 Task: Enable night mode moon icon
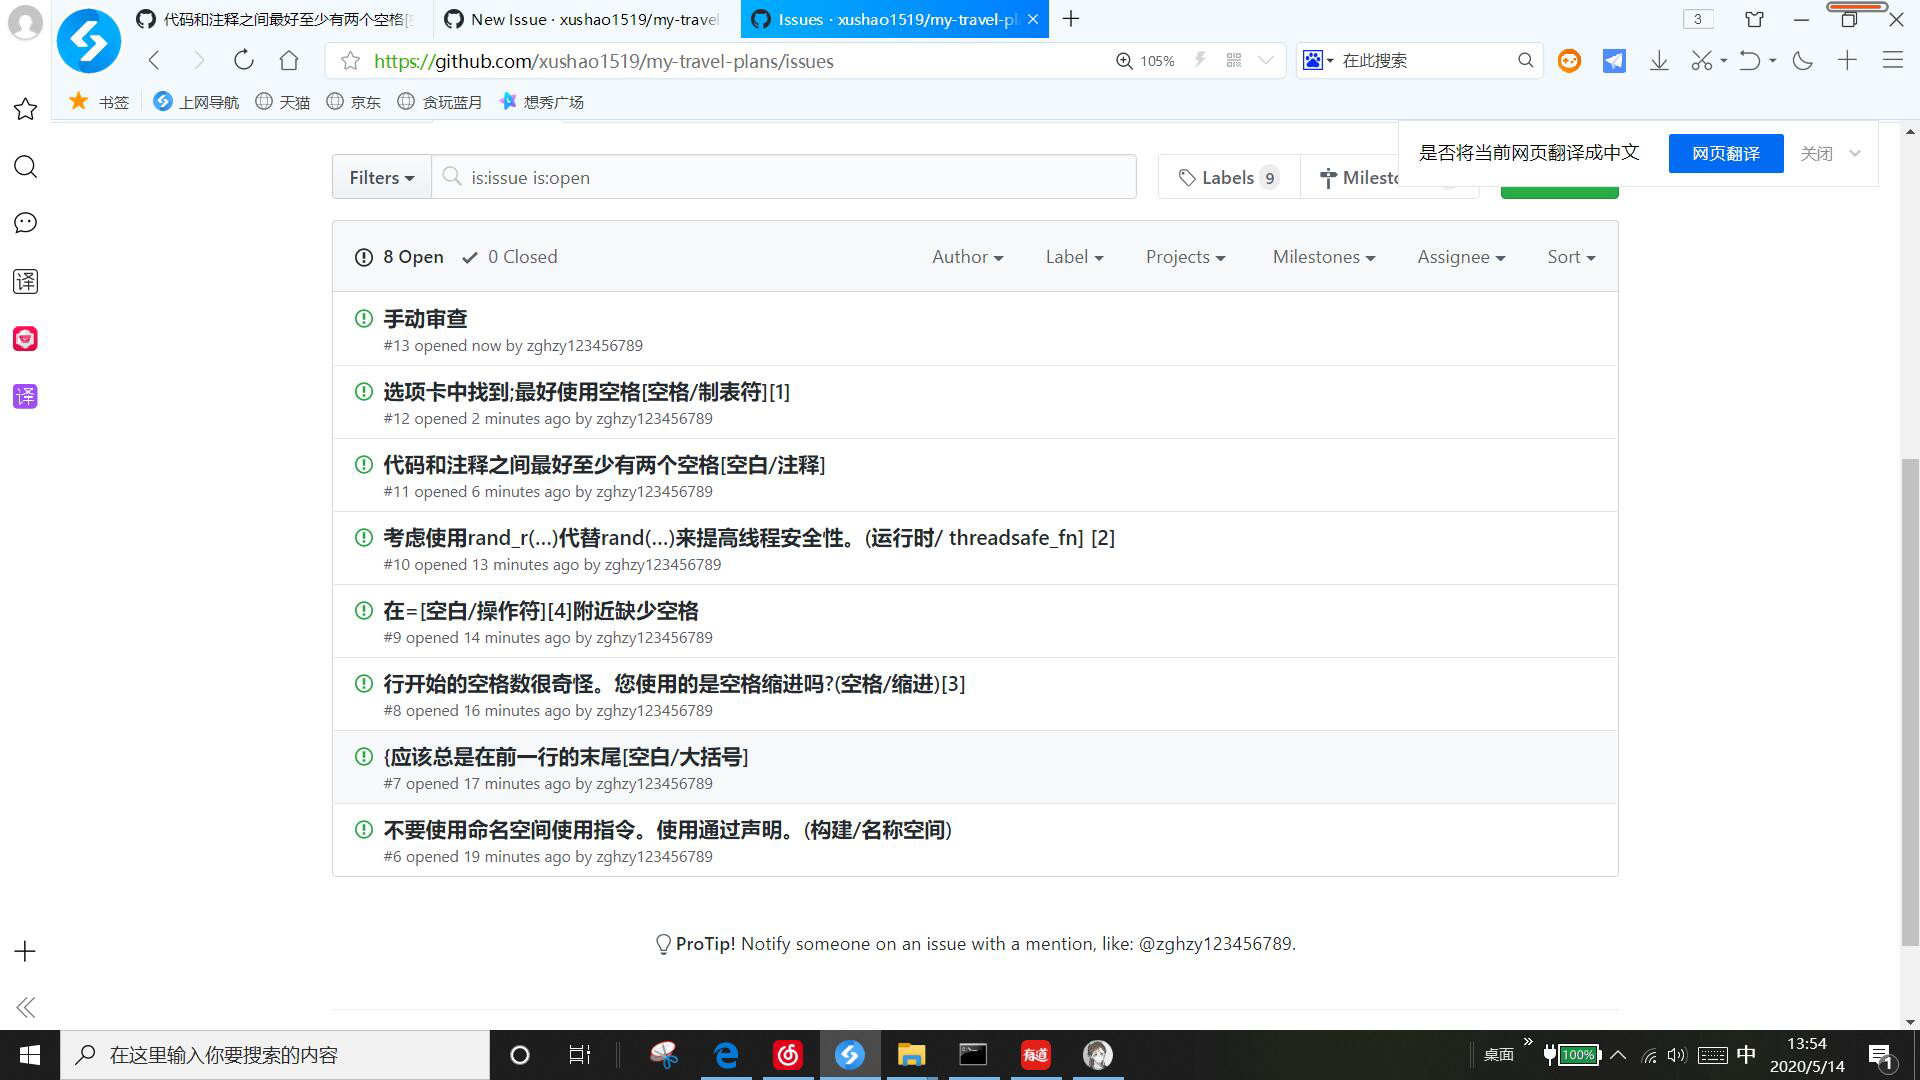click(1803, 61)
